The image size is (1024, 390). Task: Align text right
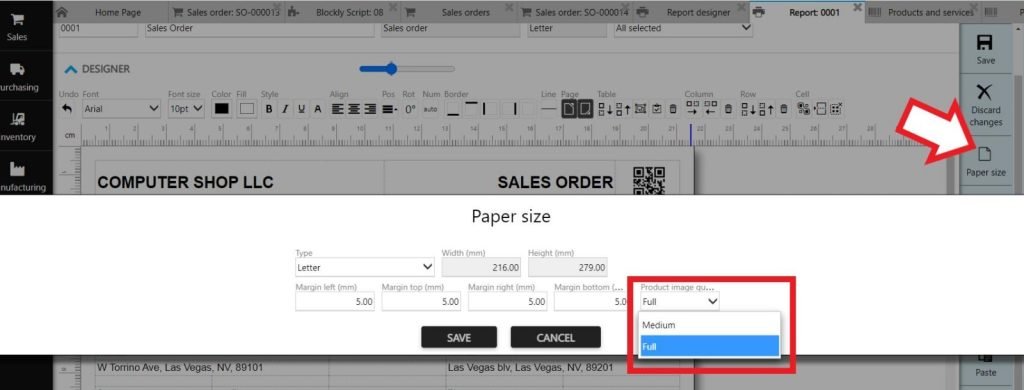point(370,109)
